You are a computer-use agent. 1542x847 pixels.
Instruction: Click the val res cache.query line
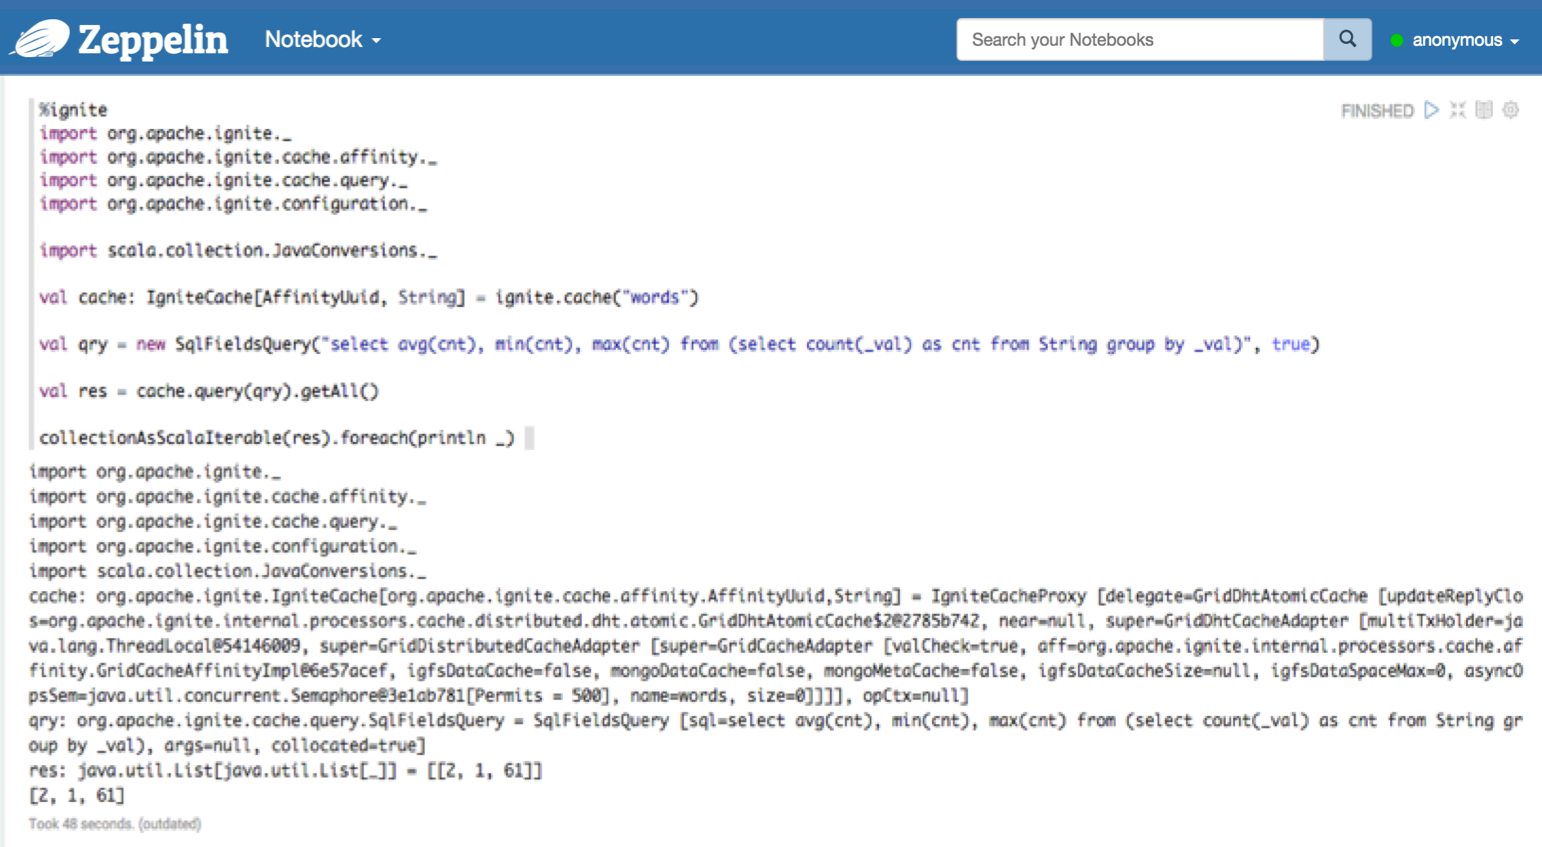[x=209, y=391]
